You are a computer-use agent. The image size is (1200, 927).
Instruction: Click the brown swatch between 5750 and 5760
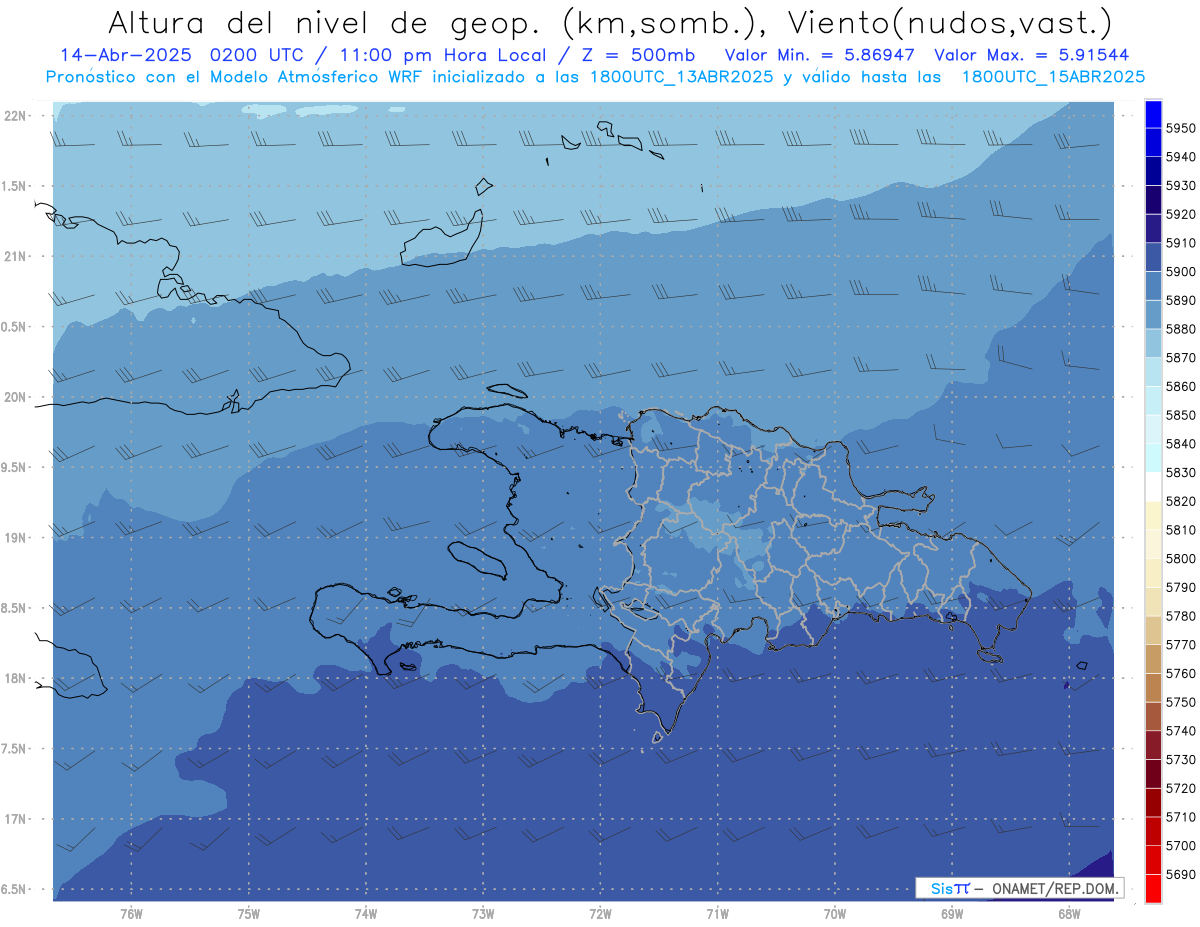point(1153,687)
